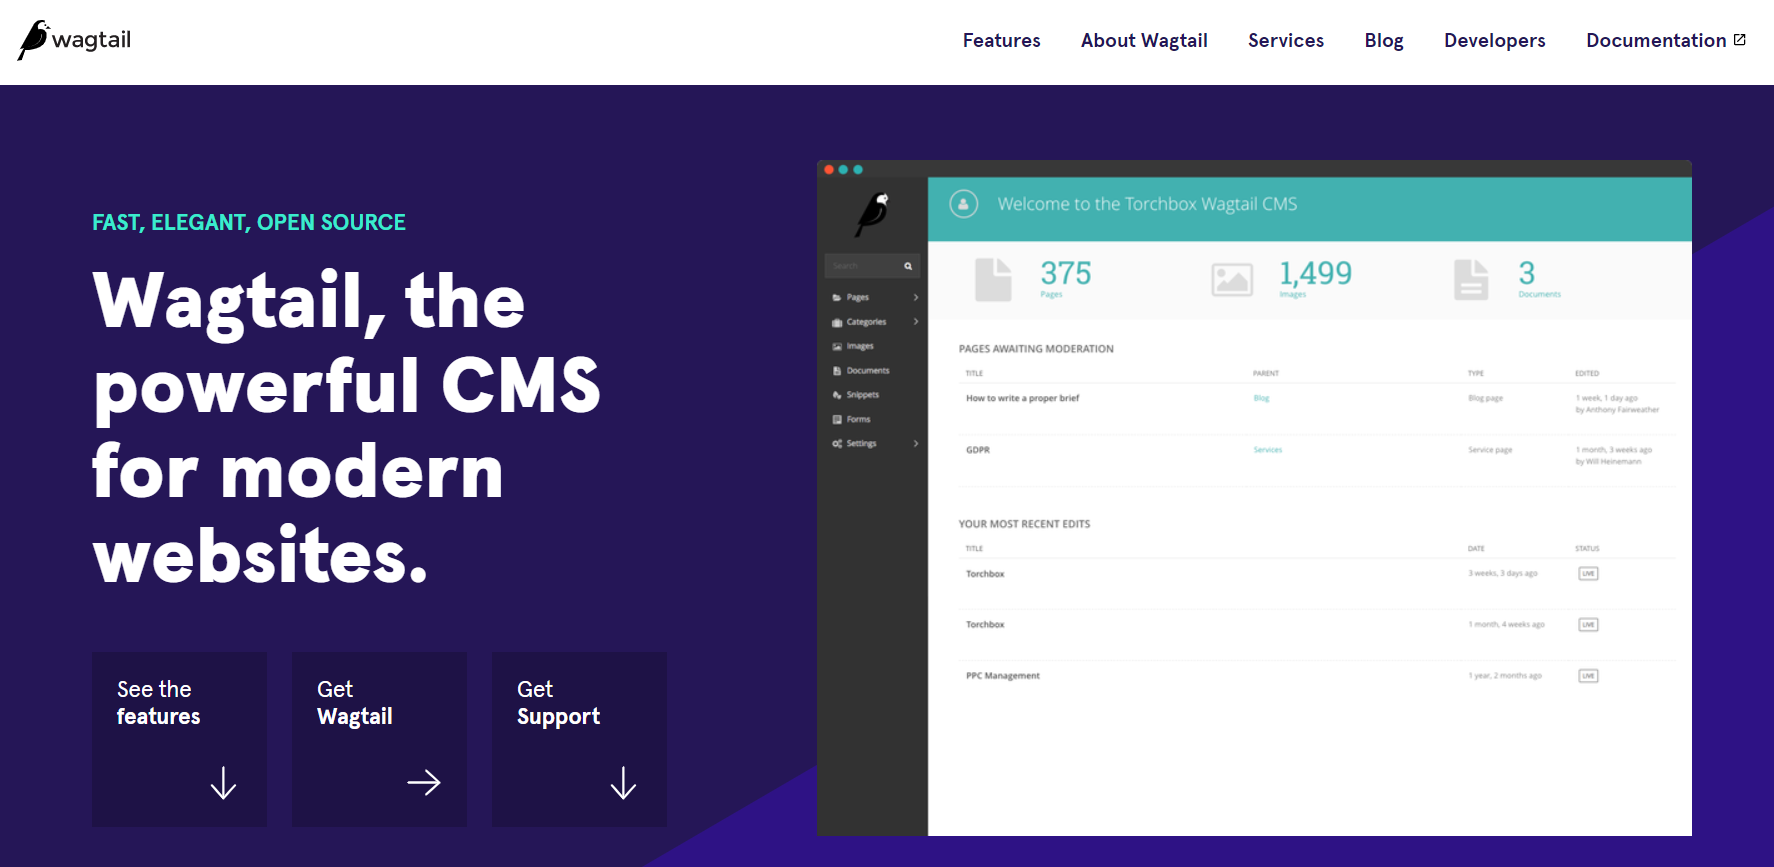Click the Wagtail bird logo in header
This screenshot has height=867, width=1774.
tap(74, 40)
